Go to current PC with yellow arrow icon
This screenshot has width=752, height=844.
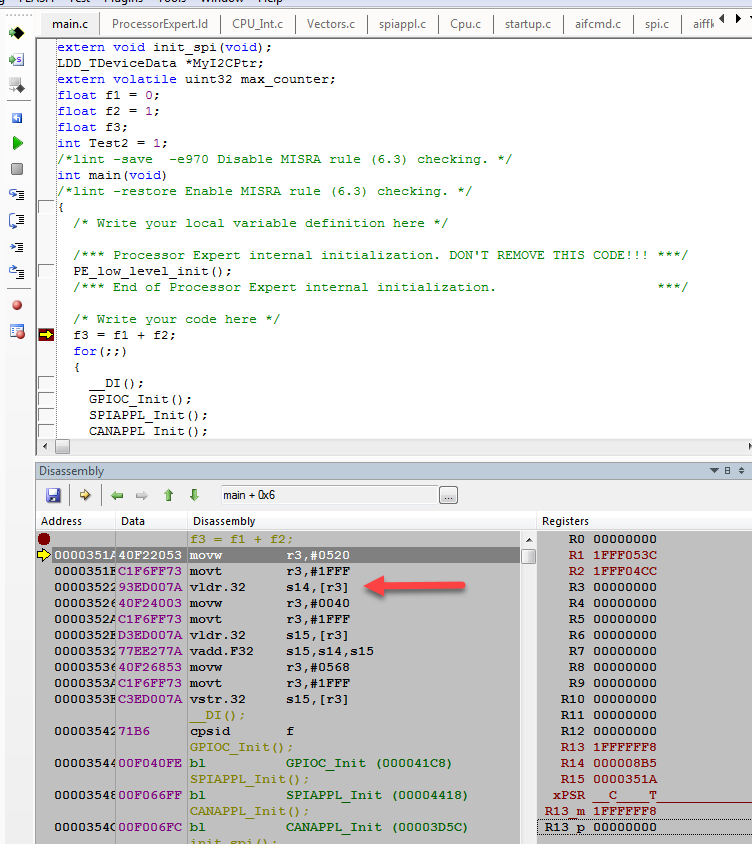85,495
